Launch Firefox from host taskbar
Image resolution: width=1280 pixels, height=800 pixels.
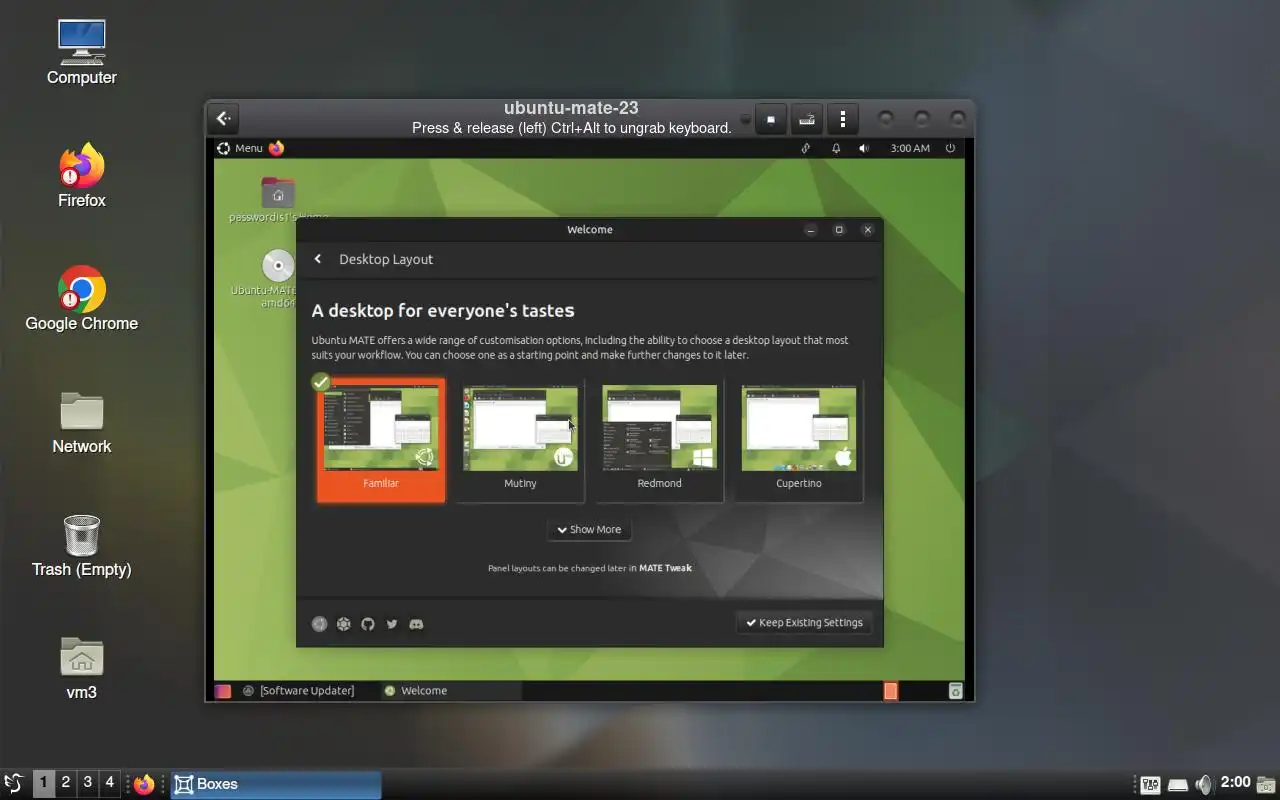pos(145,784)
